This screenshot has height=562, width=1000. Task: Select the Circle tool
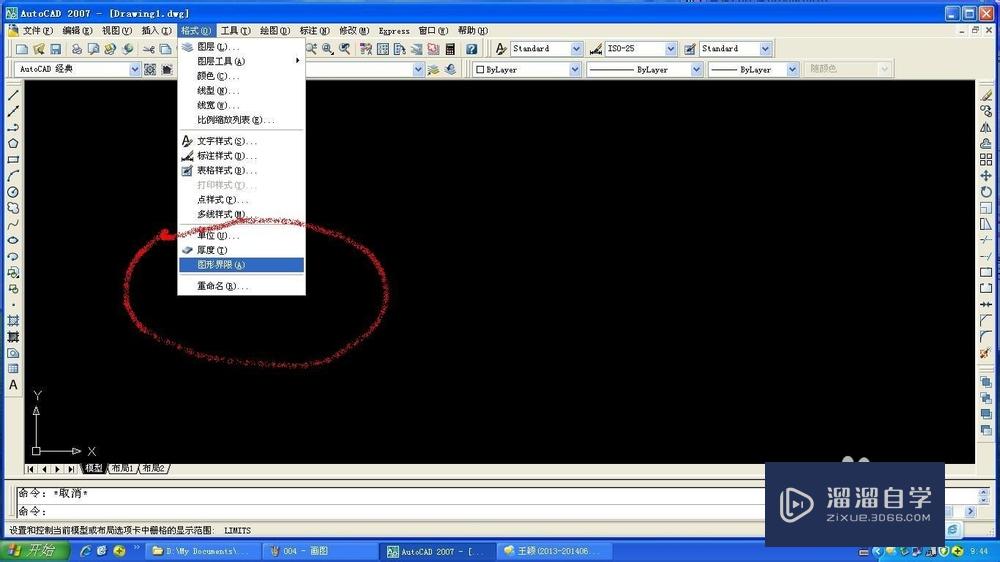pyautogui.click(x=13, y=192)
